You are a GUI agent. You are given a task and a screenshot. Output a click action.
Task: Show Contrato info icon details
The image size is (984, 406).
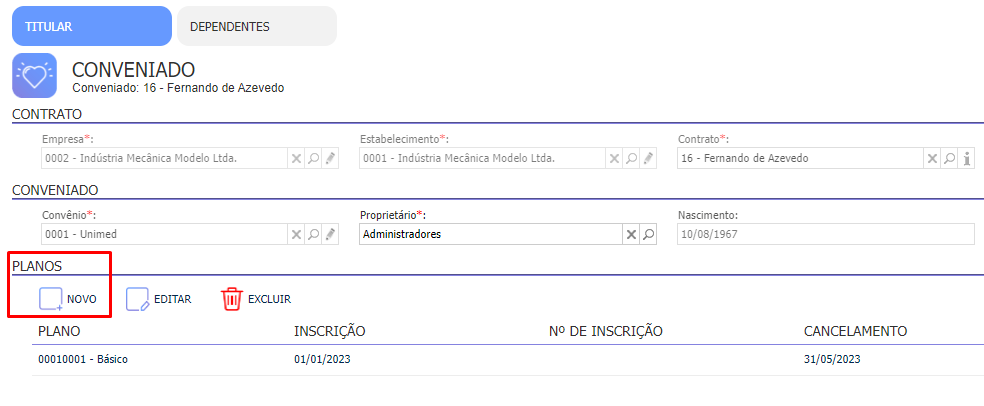(967, 159)
